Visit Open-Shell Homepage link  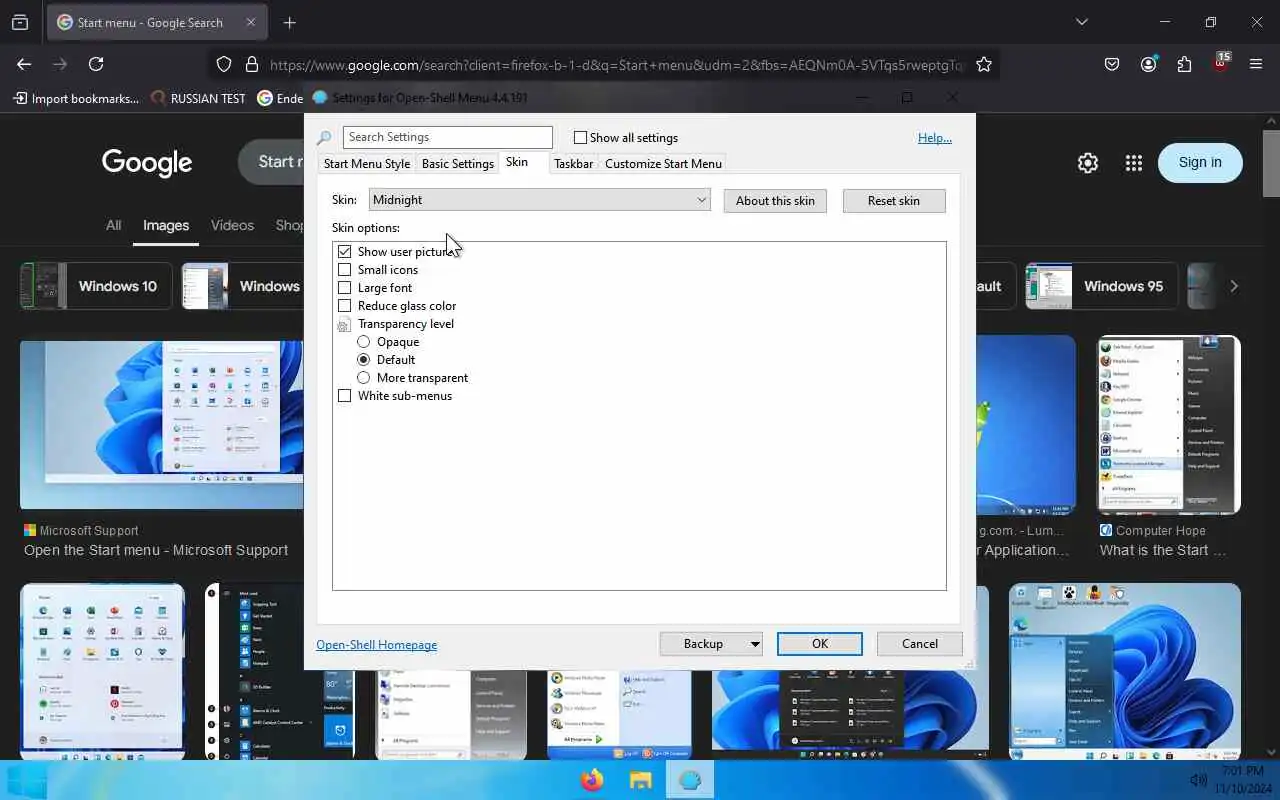click(377, 645)
